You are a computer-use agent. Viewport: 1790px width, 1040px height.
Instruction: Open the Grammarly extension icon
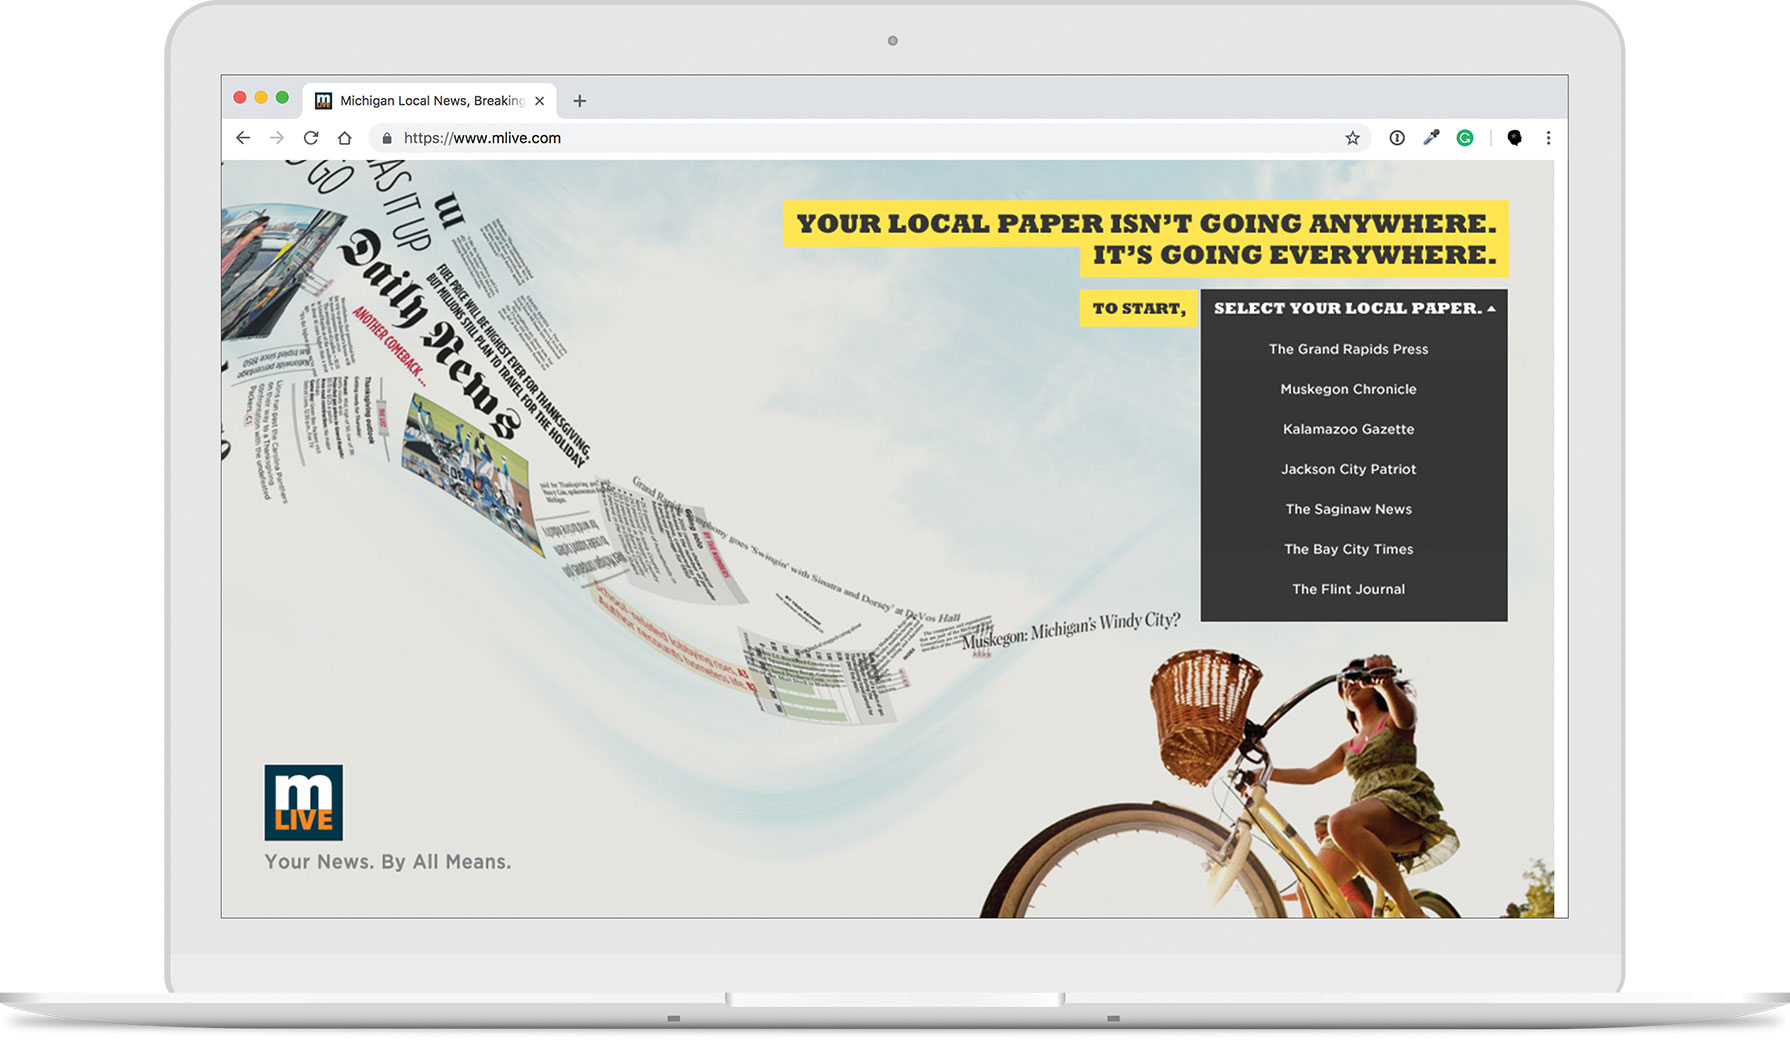pos(1465,138)
